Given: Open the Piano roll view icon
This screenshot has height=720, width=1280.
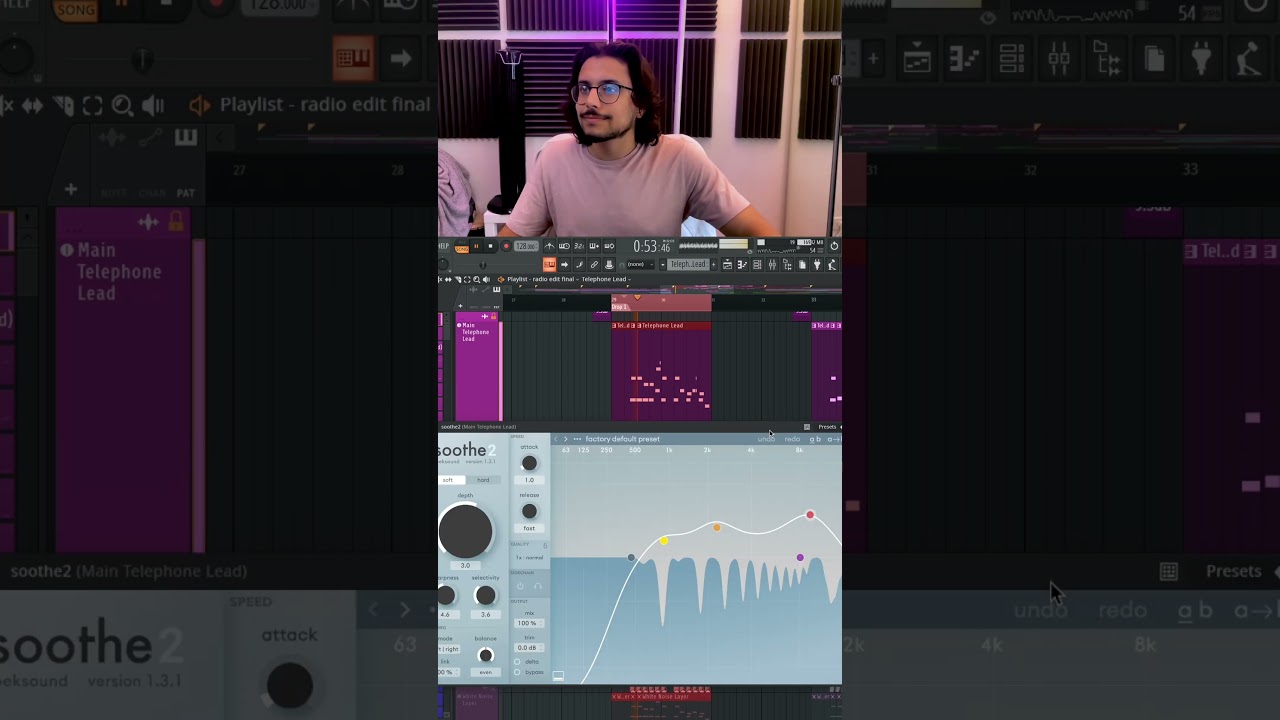Looking at the screenshot, I should click(x=742, y=265).
